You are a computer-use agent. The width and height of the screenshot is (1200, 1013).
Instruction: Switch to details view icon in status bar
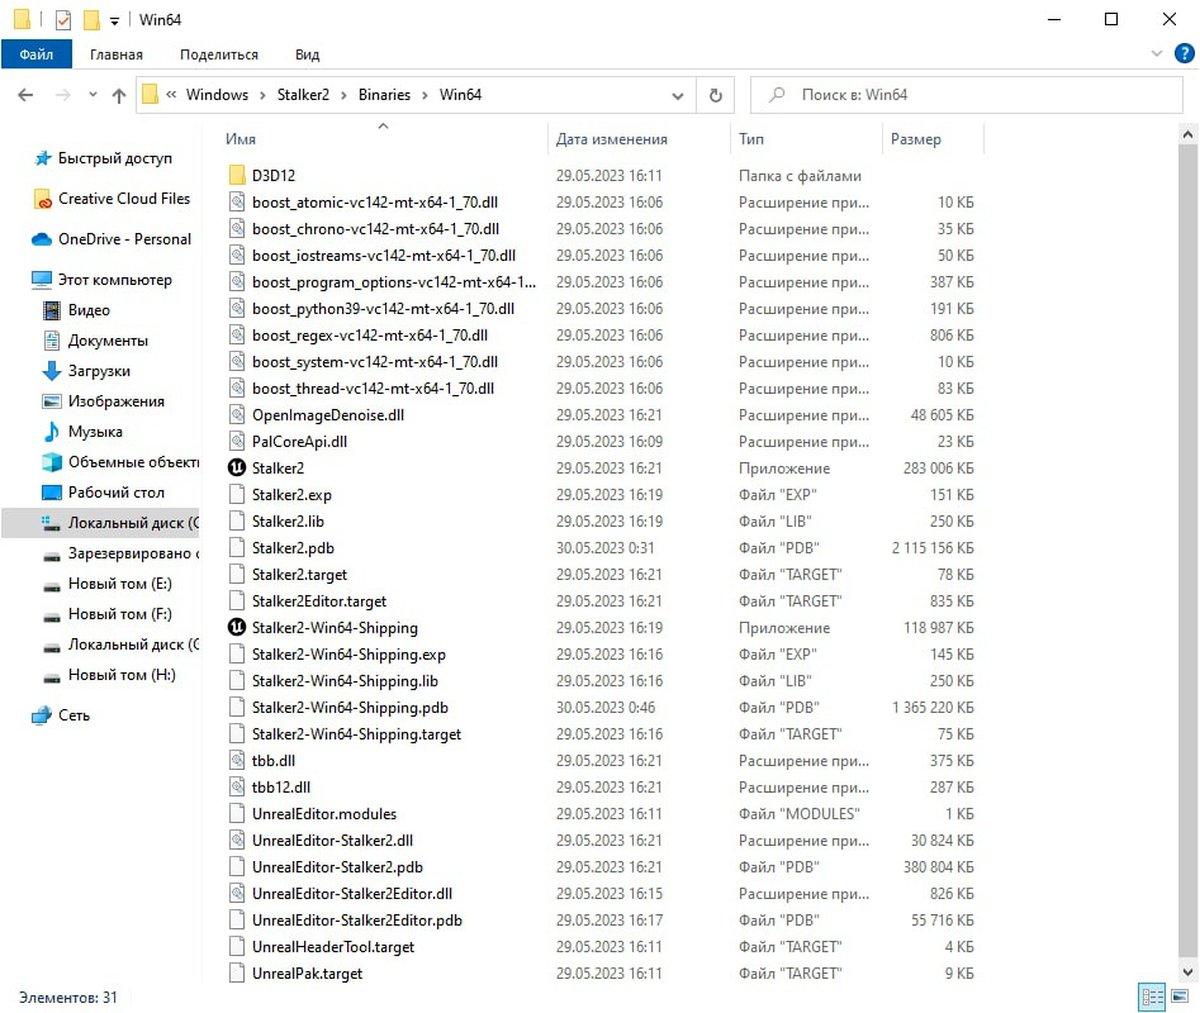point(1152,996)
